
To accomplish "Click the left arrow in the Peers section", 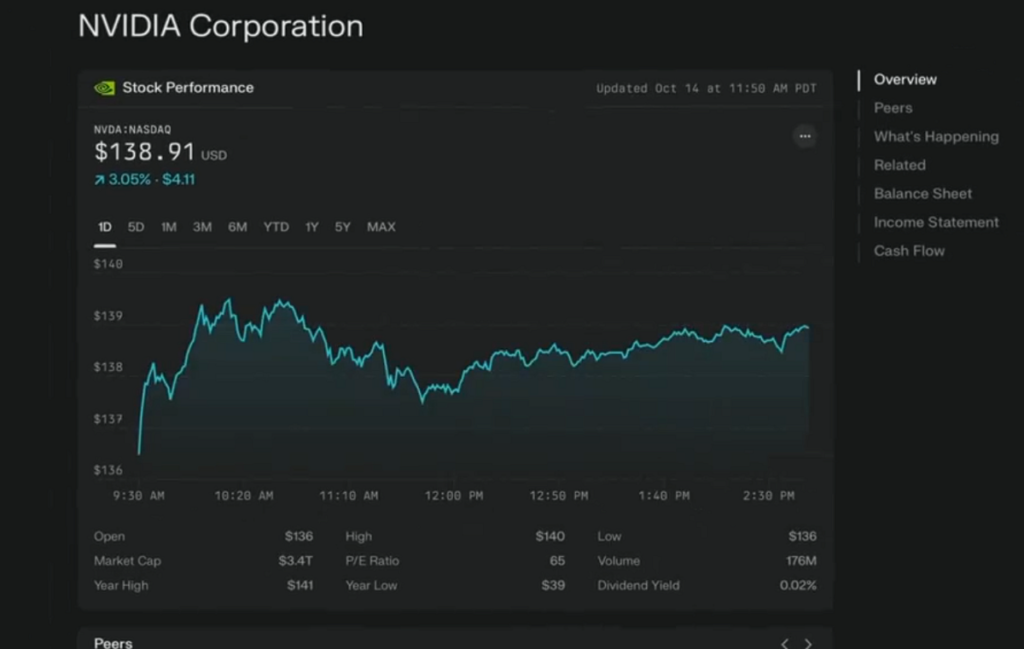I will (x=784, y=644).
